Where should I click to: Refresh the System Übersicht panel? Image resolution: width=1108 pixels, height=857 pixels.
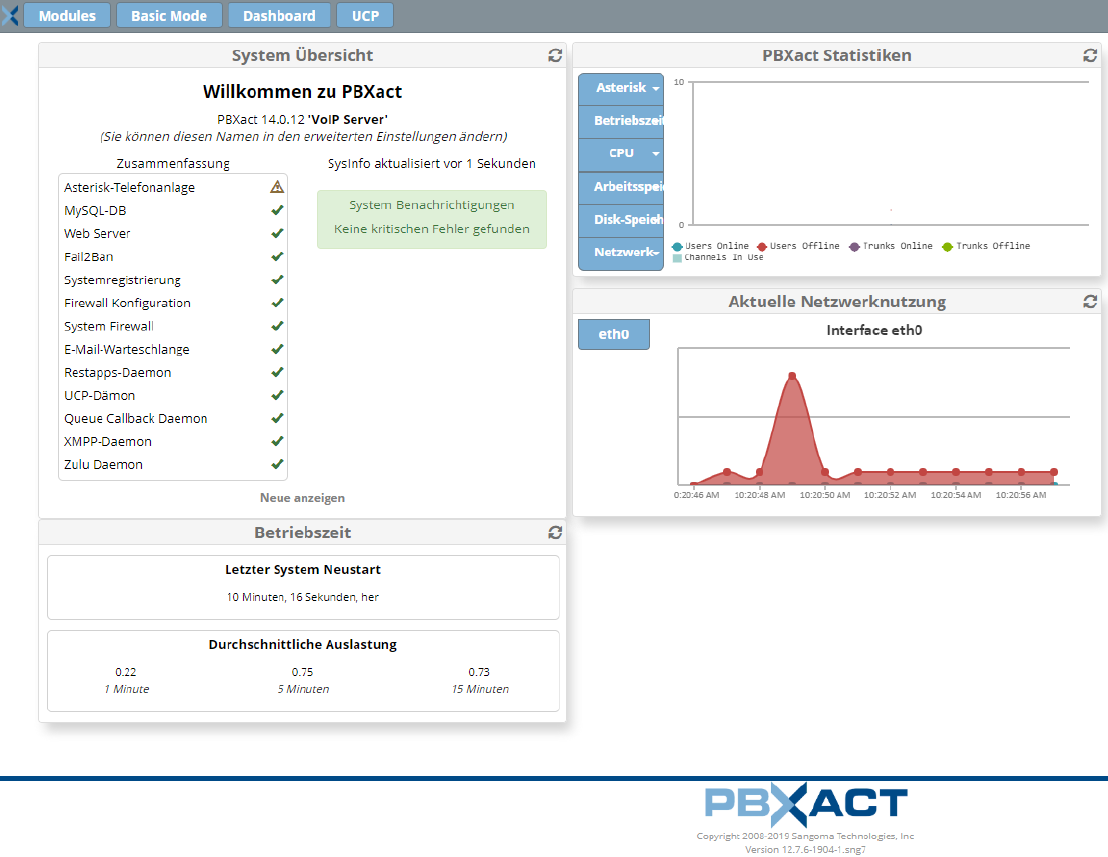(555, 56)
